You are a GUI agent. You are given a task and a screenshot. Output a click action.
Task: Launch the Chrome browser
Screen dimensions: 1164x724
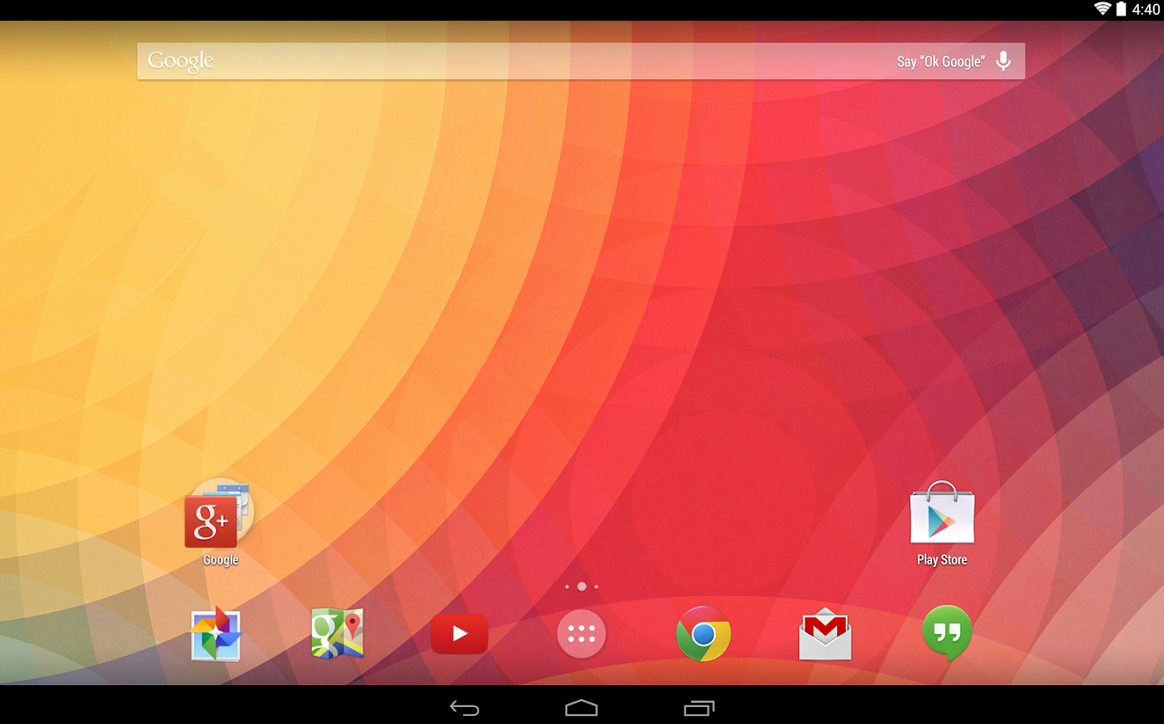tap(703, 634)
